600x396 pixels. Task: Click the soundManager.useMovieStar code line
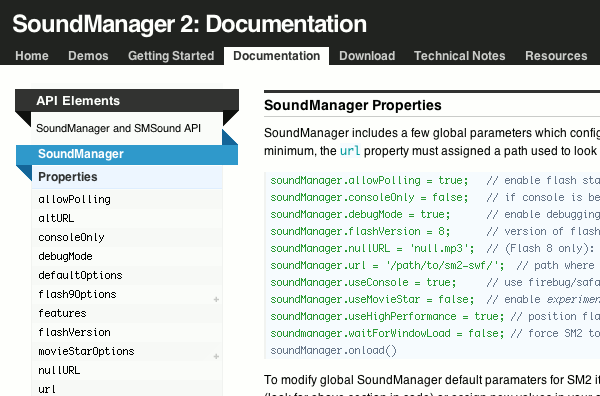(435, 299)
